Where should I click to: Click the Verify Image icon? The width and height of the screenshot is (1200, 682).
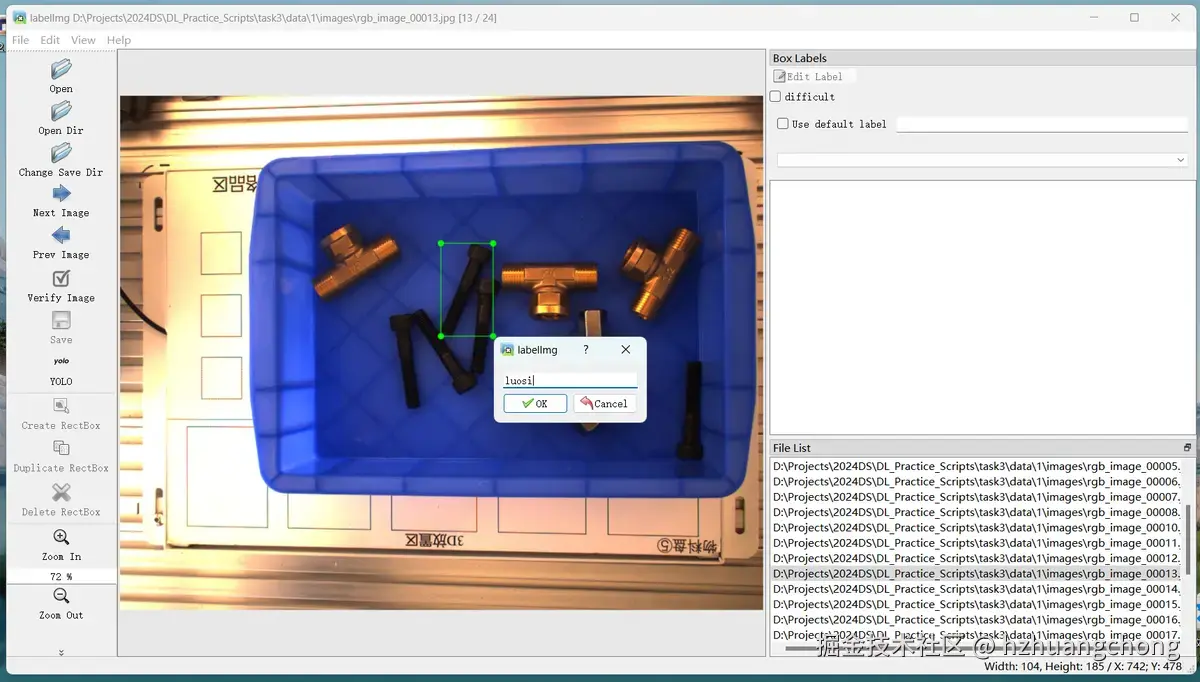point(61,279)
